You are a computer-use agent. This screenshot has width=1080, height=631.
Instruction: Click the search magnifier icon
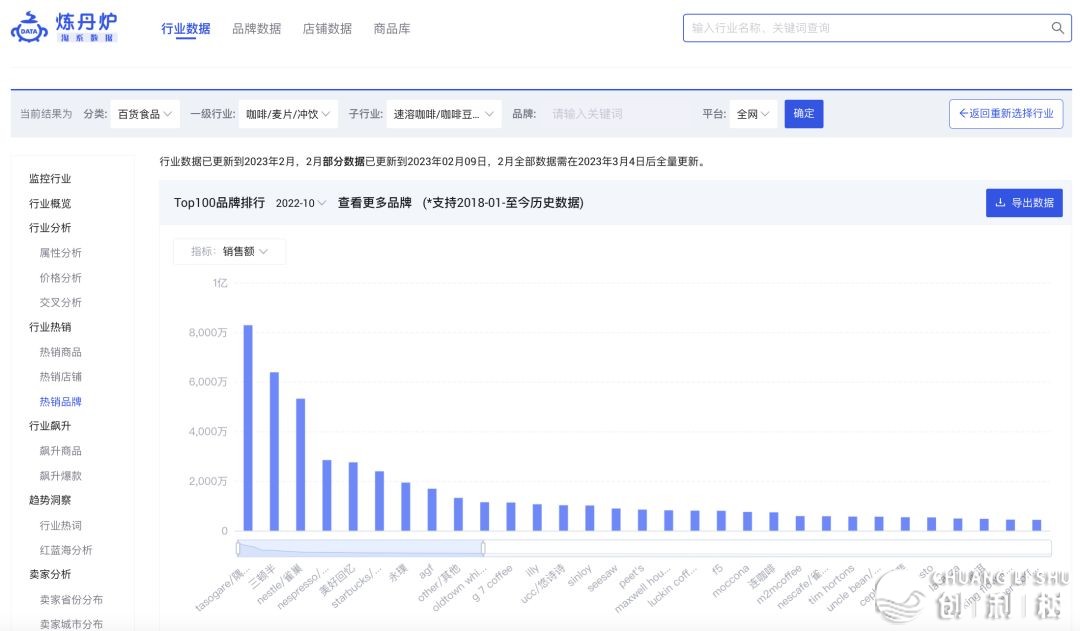[x=1058, y=28]
